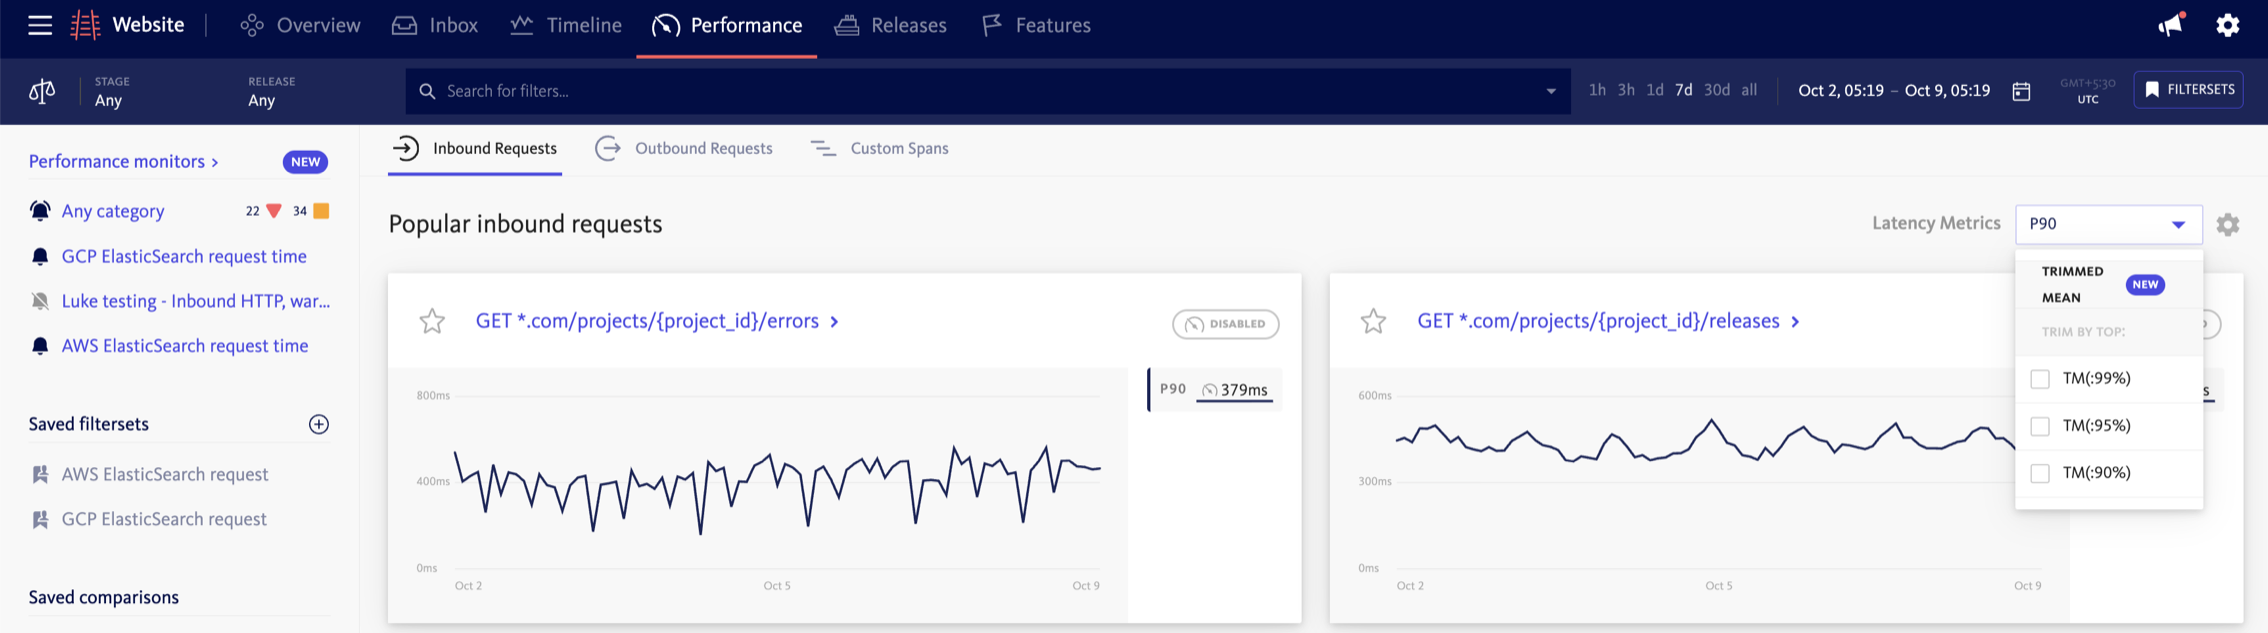
Task: Select the 3h time range
Action: coord(1626,90)
